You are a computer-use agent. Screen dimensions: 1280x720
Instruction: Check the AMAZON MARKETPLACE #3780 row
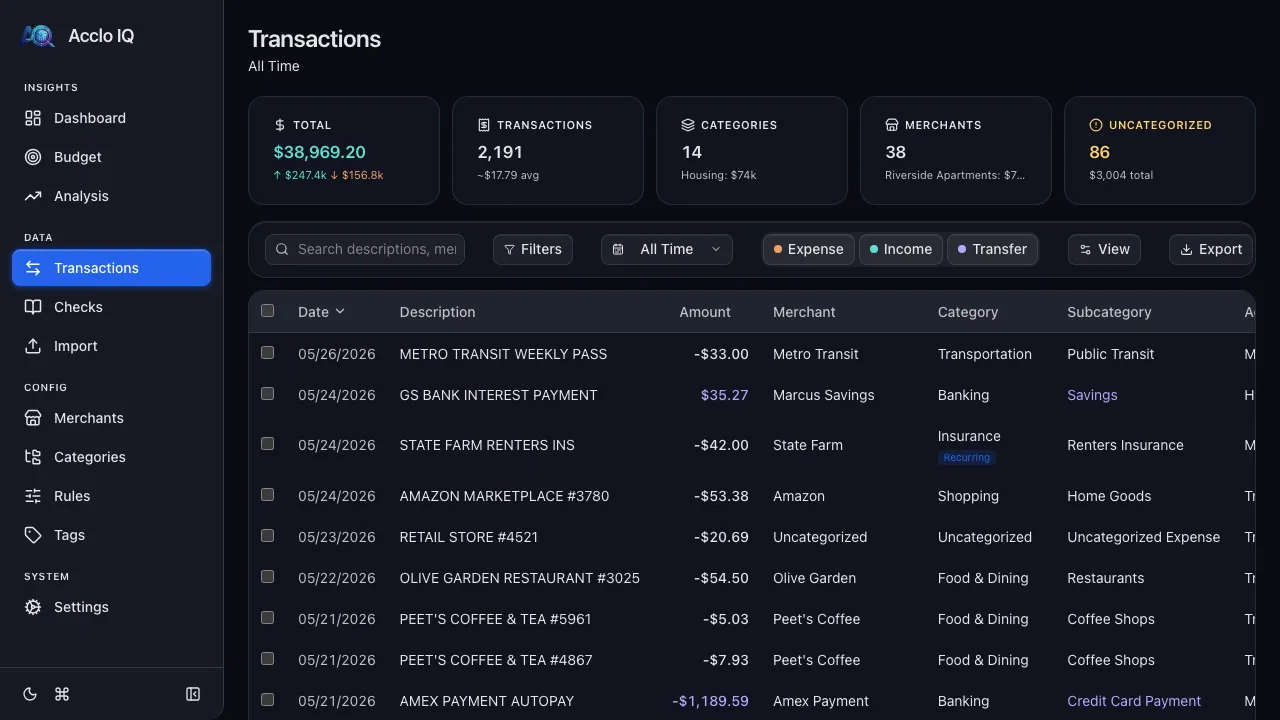tap(267, 495)
